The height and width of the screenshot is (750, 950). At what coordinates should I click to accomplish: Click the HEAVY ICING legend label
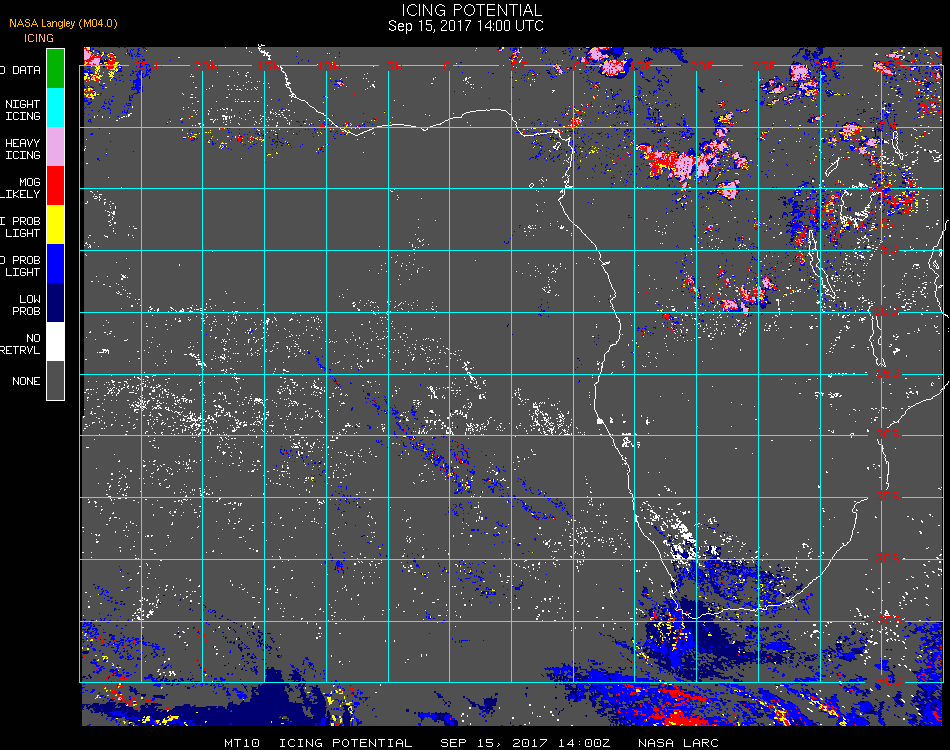(22, 149)
